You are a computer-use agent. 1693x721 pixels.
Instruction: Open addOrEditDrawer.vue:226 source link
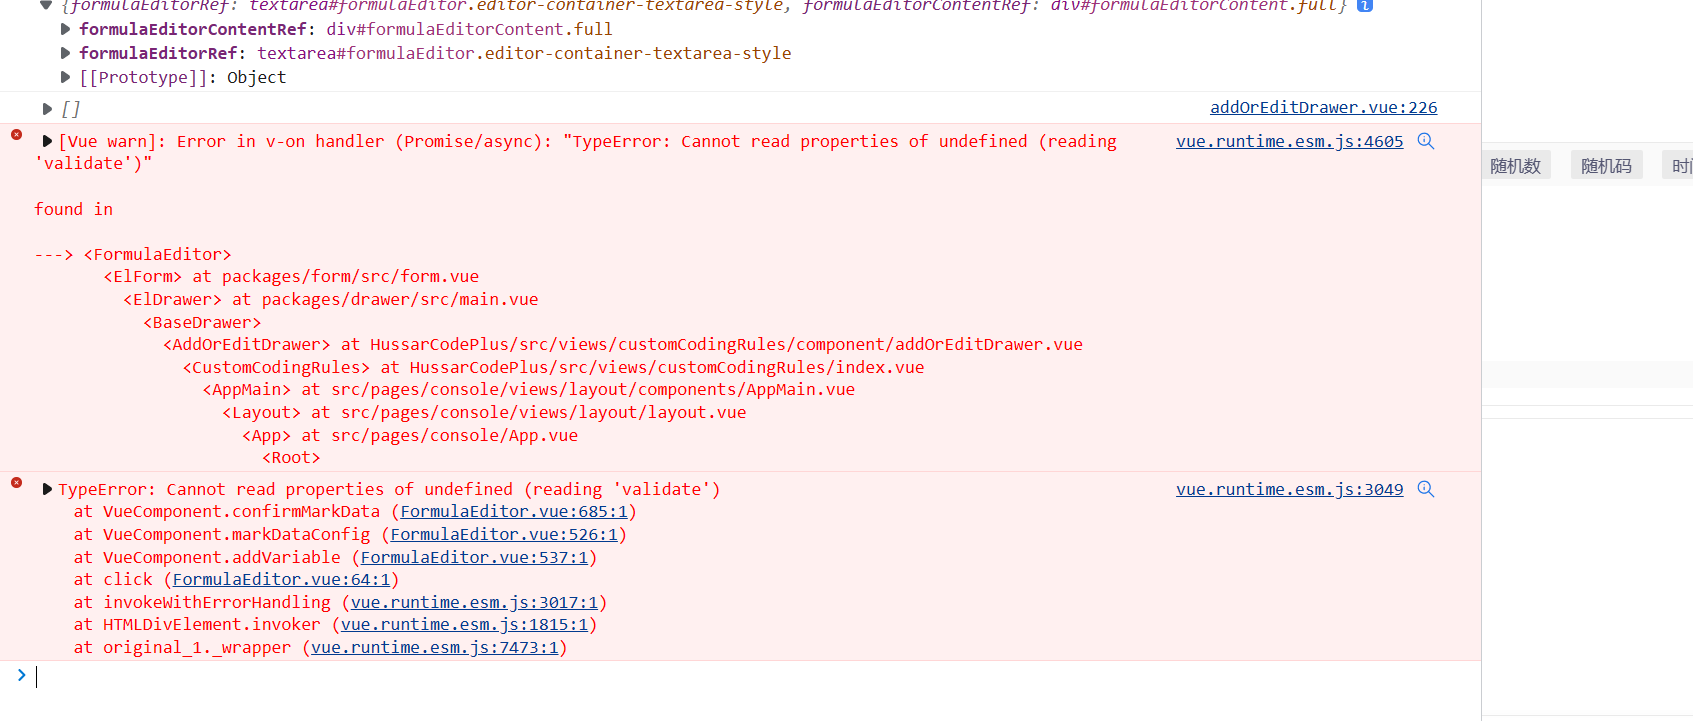(1324, 107)
